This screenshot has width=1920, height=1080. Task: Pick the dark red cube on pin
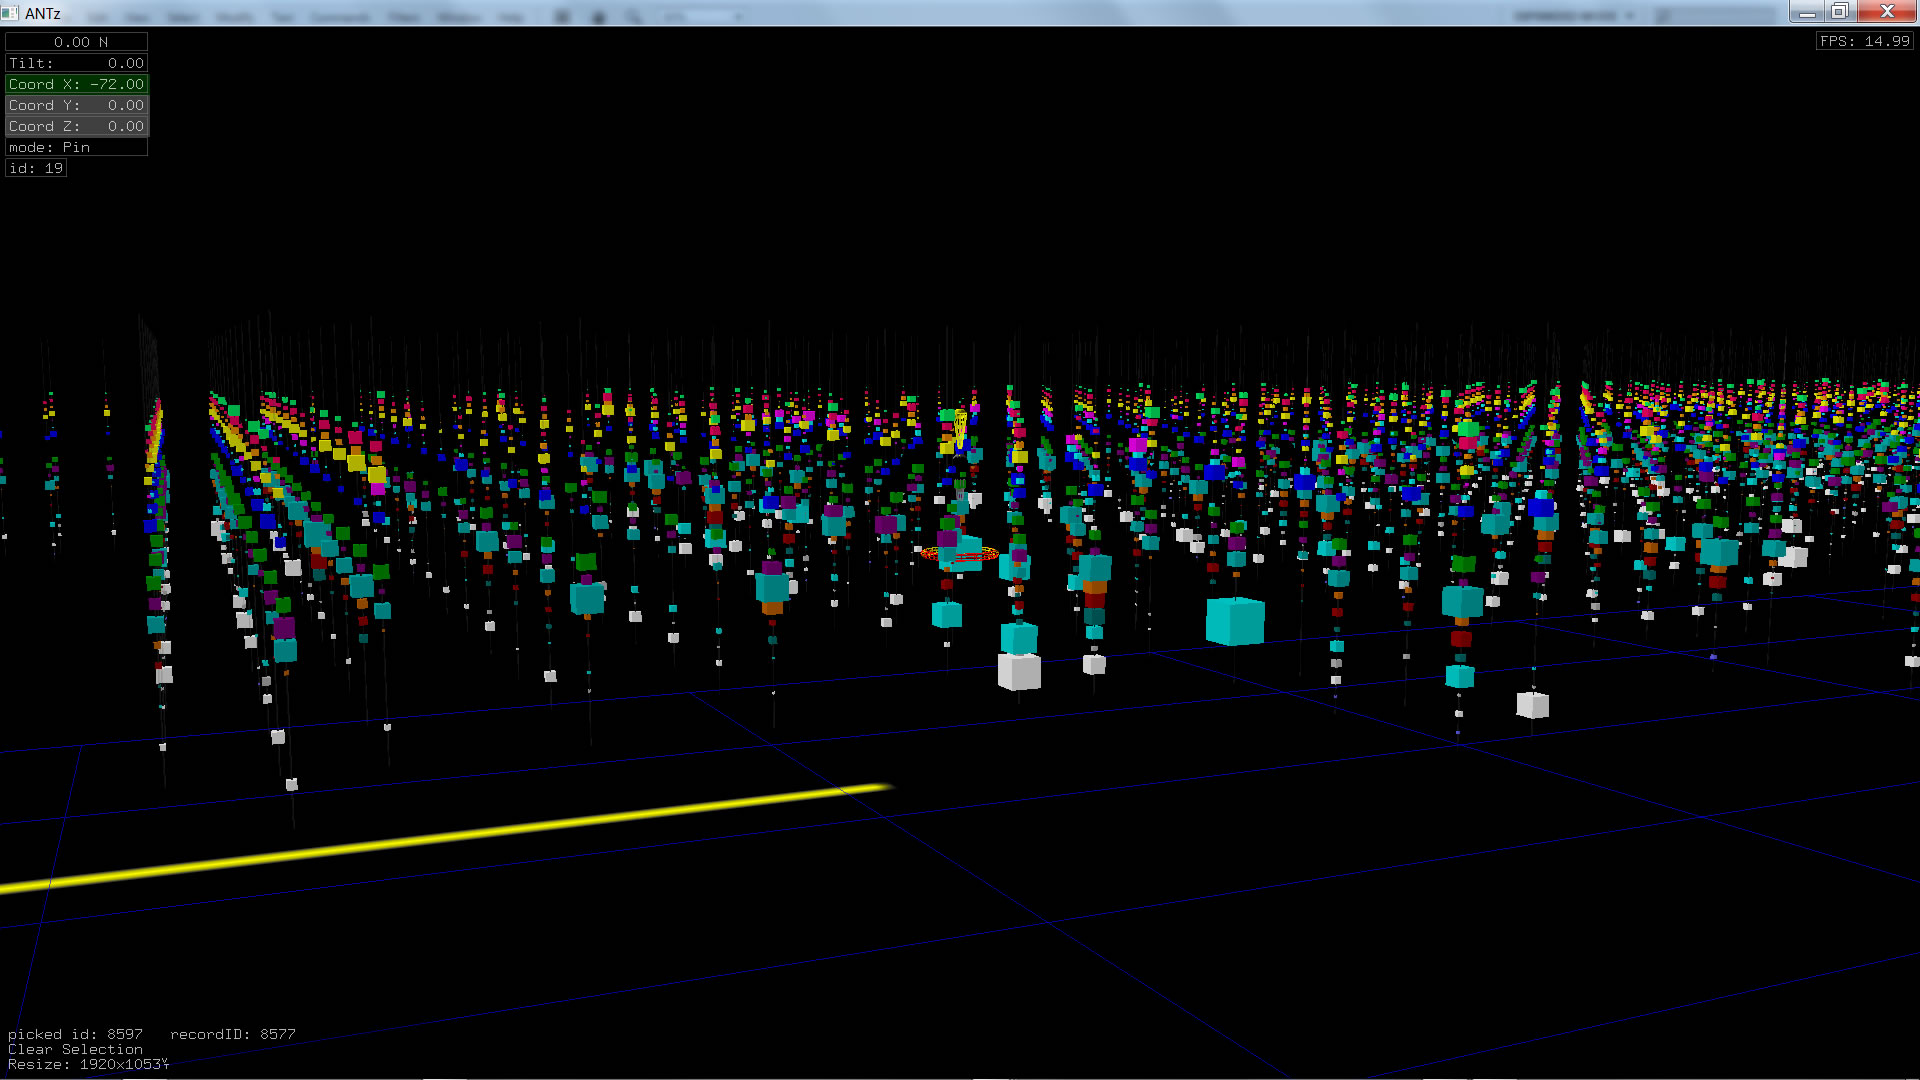point(1460,639)
